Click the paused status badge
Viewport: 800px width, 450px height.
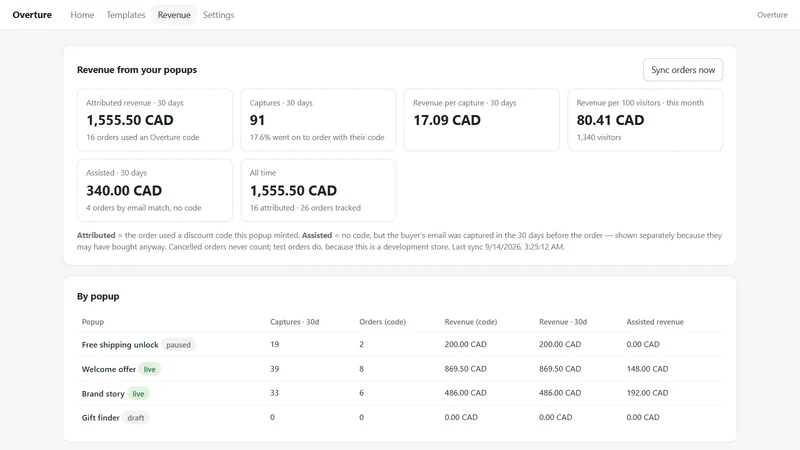click(178, 345)
